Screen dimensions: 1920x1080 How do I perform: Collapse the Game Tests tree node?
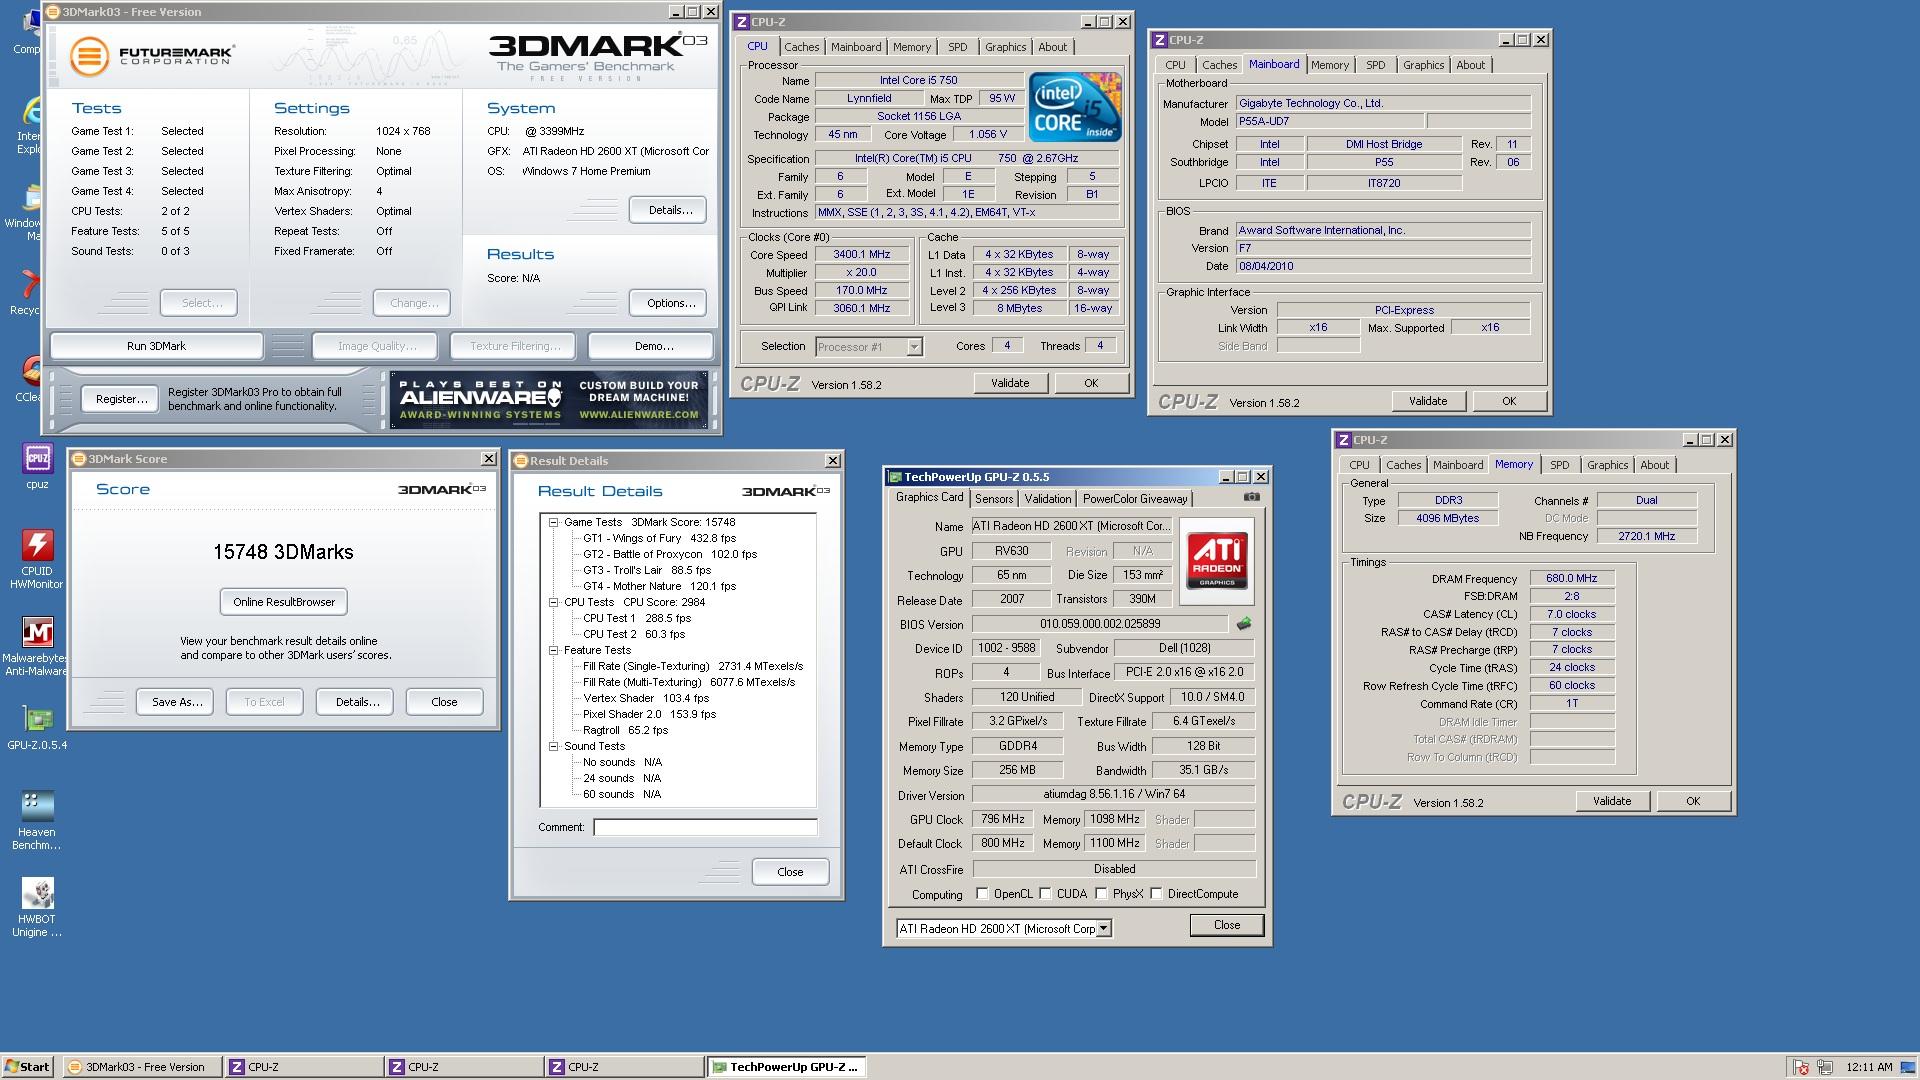[x=553, y=522]
